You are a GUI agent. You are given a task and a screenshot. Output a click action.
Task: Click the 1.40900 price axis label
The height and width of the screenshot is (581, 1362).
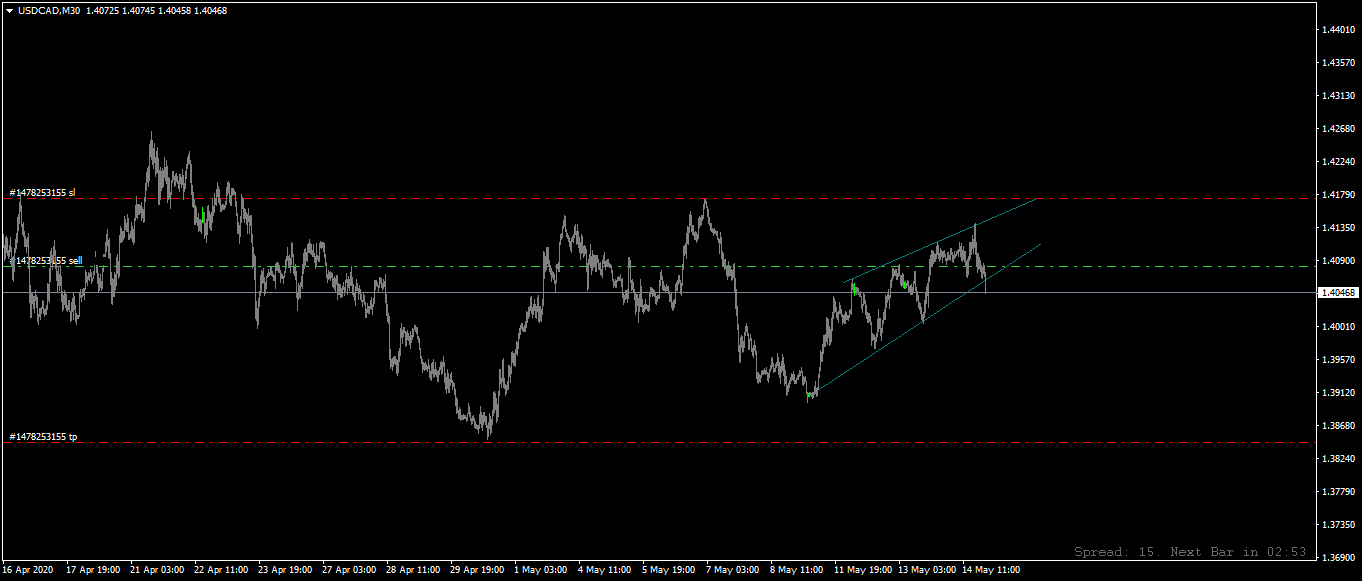[1338, 261]
